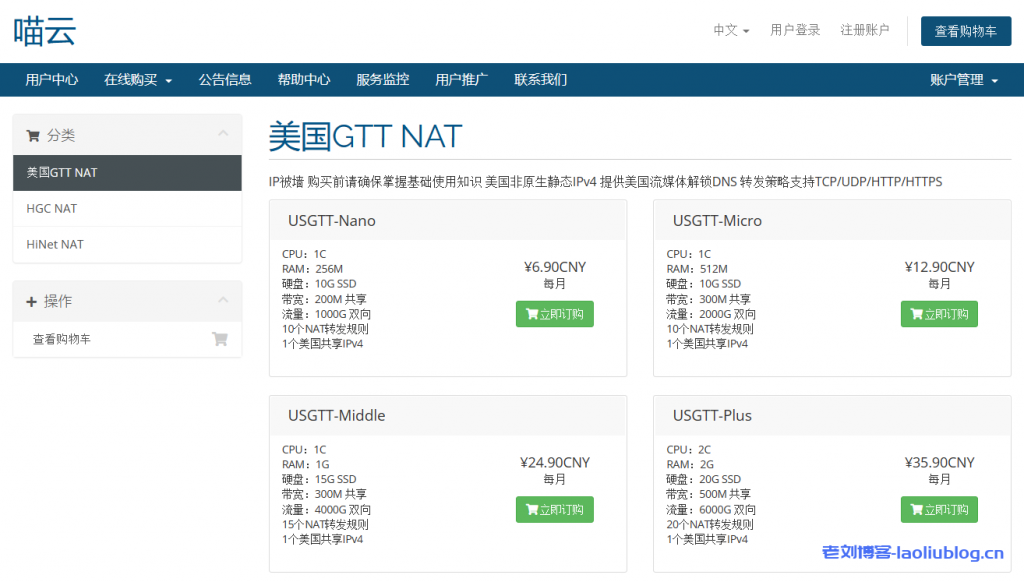Viewport: 1024px width, 582px height.
Task: Open the 账户管理 dropdown
Action: [x=964, y=80]
